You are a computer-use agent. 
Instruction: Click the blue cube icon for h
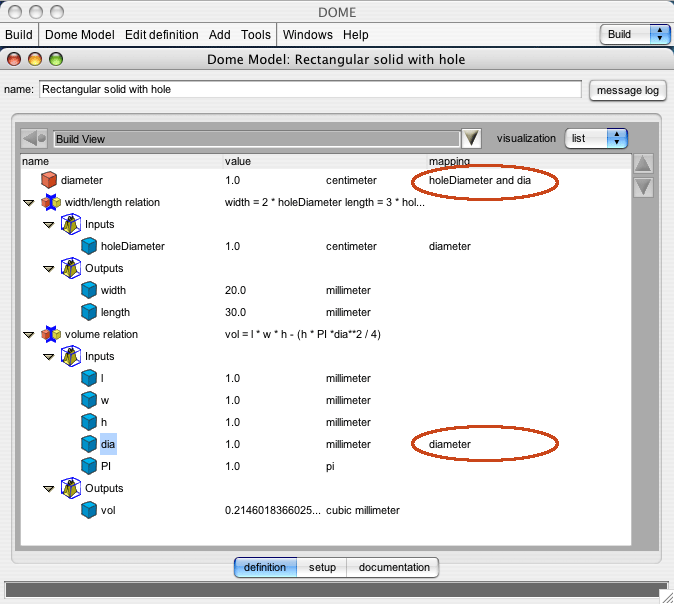tap(89, 422)
